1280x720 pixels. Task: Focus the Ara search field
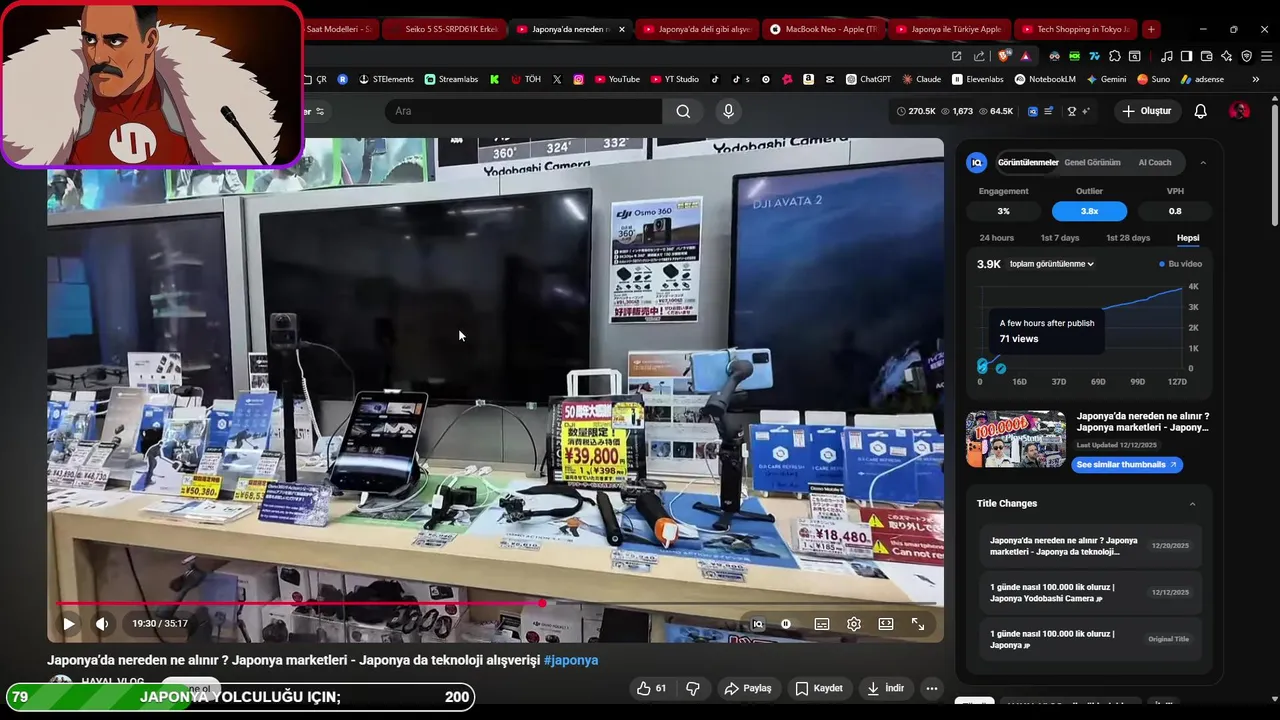(523, 111)
